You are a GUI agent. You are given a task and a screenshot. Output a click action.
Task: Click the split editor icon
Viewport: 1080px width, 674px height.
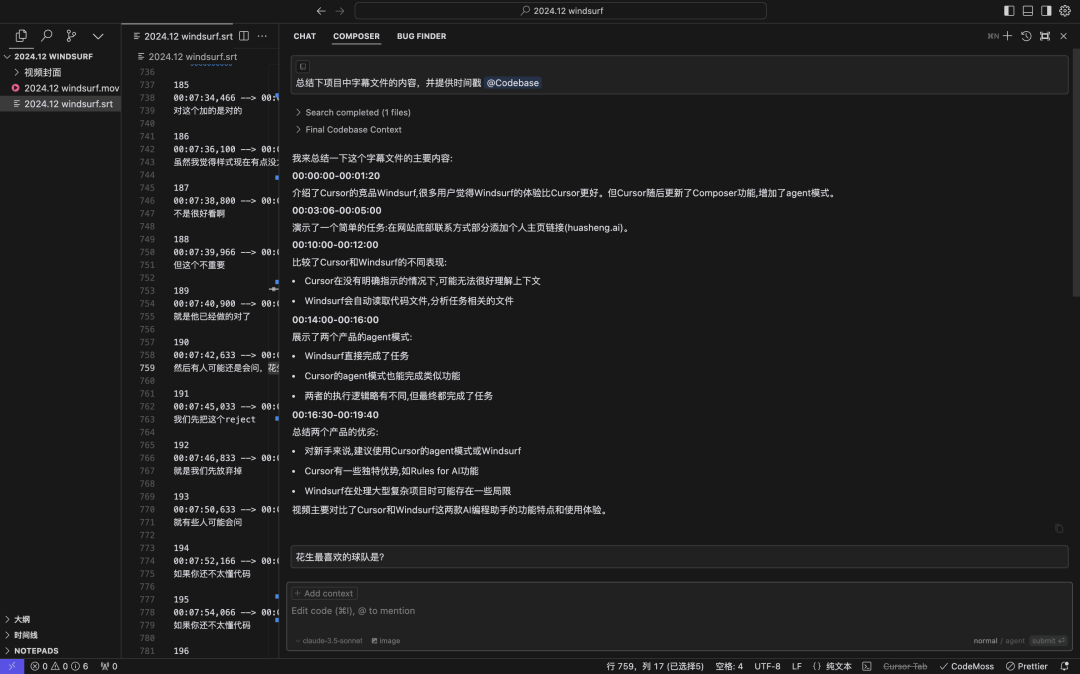point(244,36)
